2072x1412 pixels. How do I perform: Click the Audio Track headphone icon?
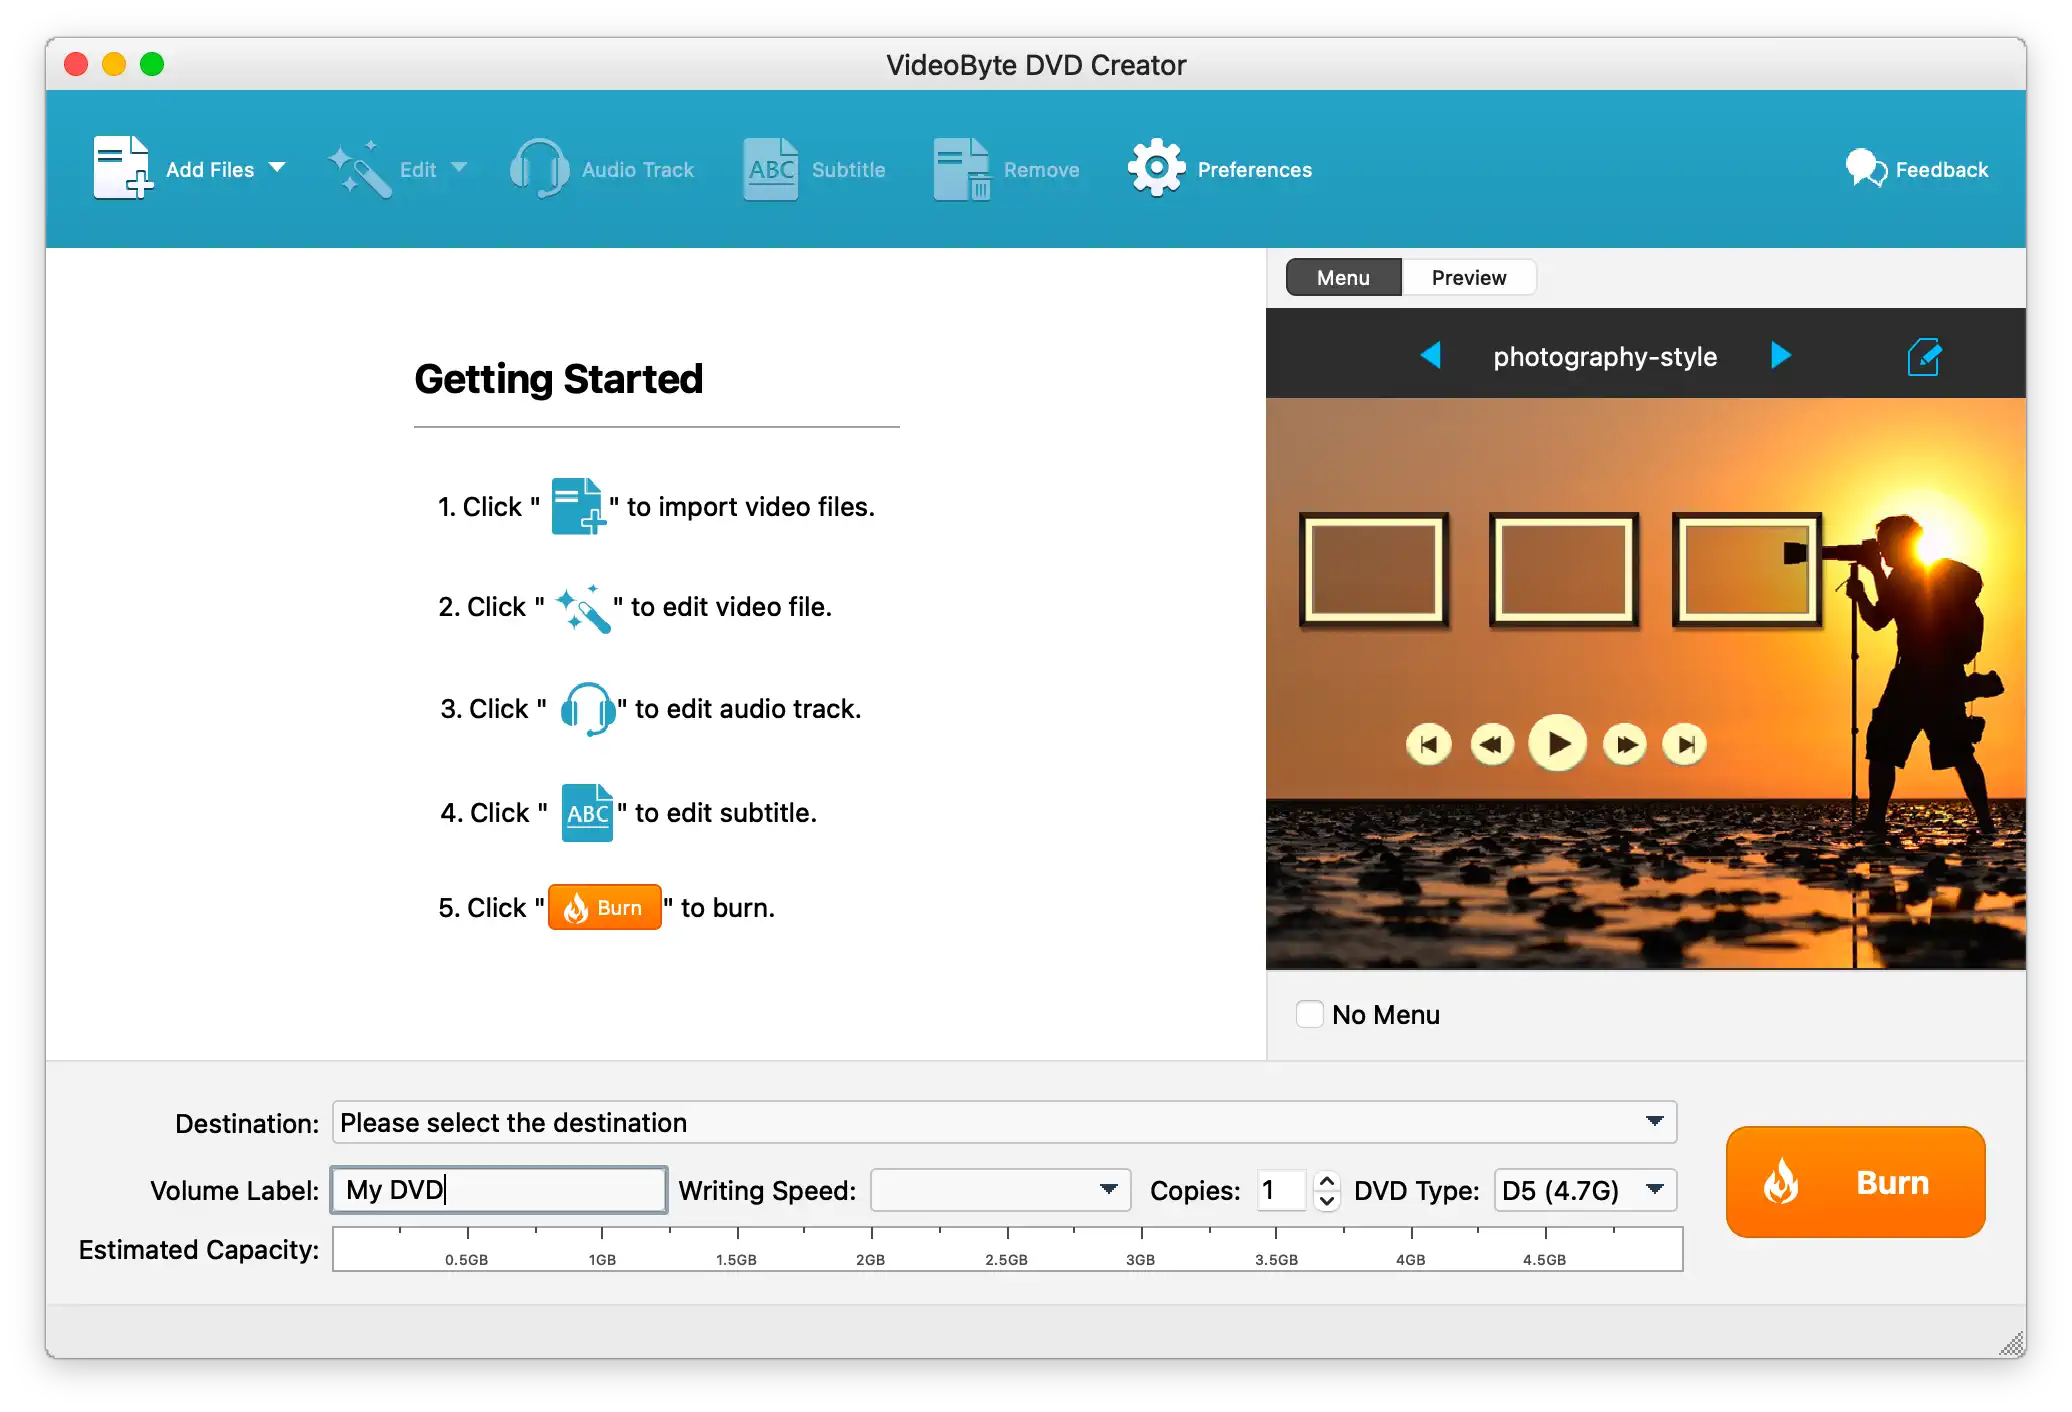pos(539,168)
